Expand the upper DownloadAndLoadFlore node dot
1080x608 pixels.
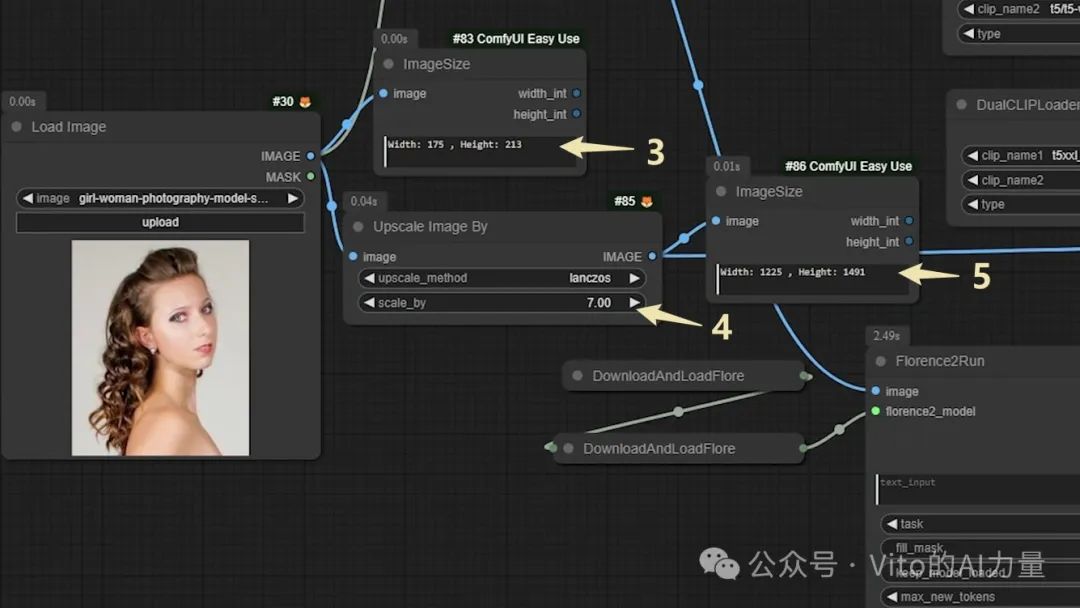[577, 376]
